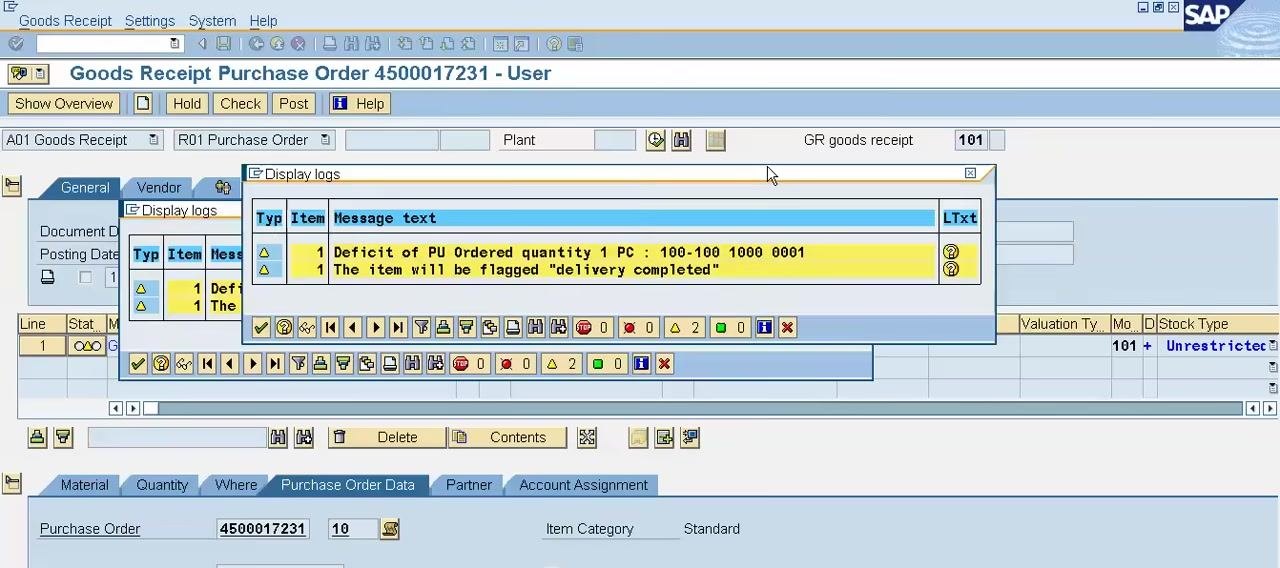
Task: Click Hold button
Action: pos(187,103)
